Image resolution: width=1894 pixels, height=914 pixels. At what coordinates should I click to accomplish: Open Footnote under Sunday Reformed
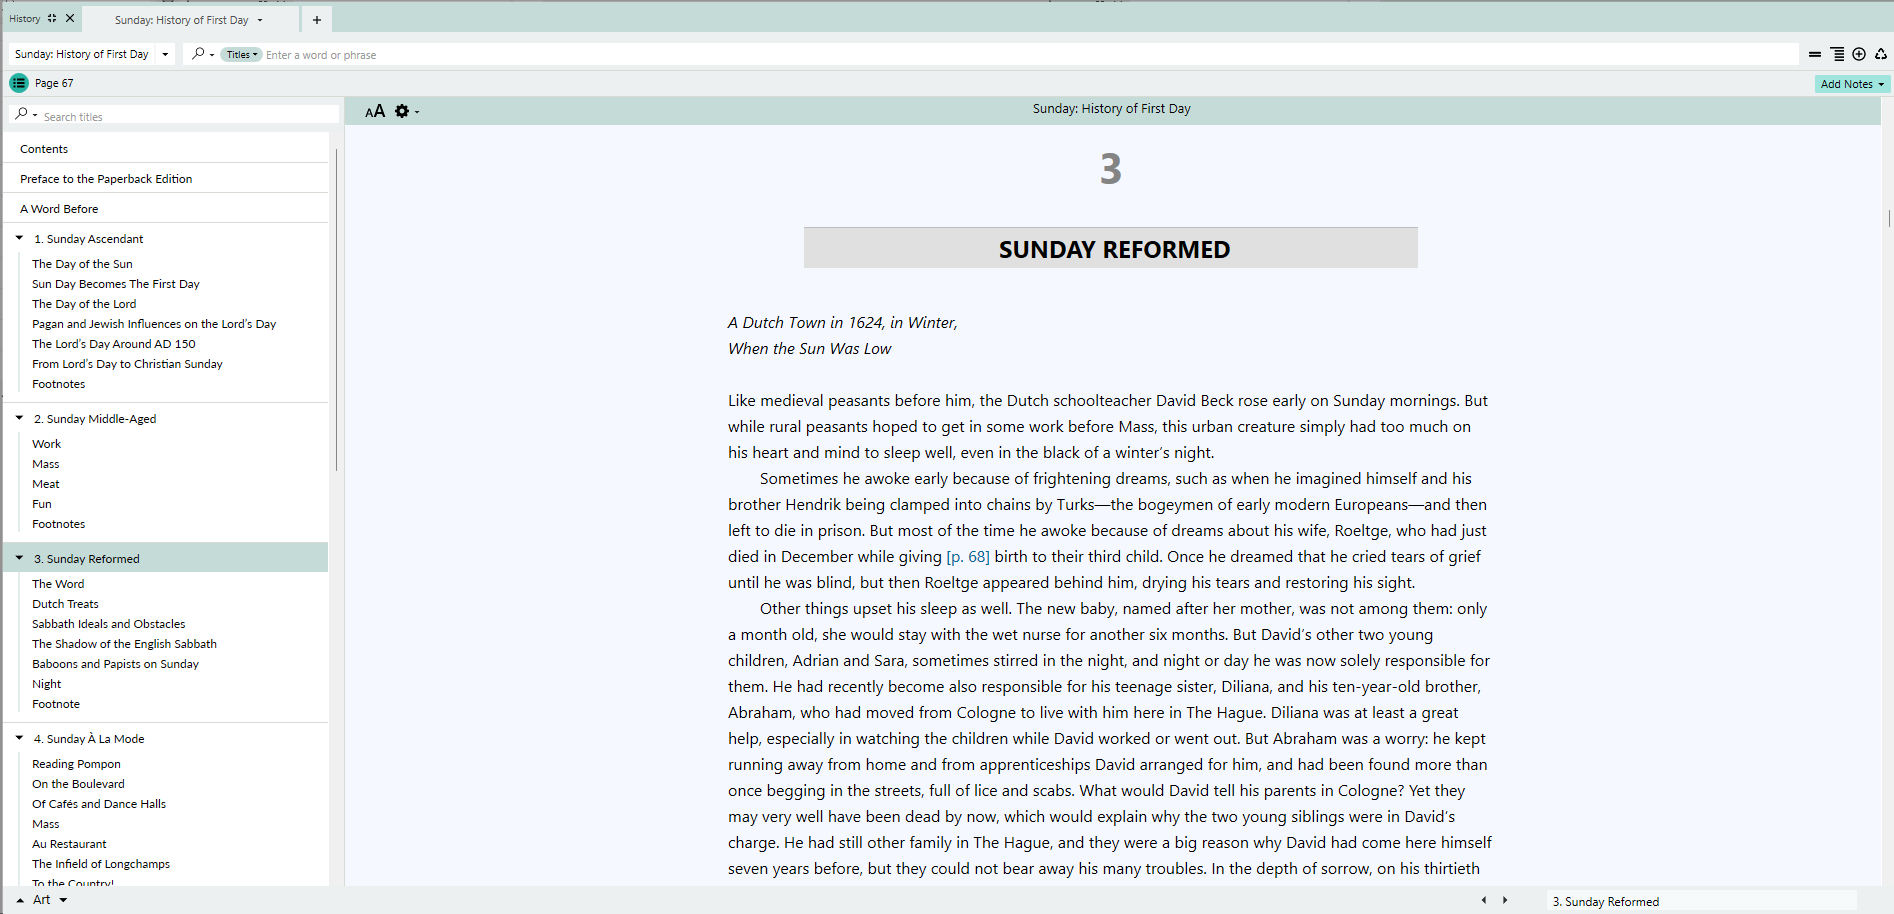click(x=56, y=704)
